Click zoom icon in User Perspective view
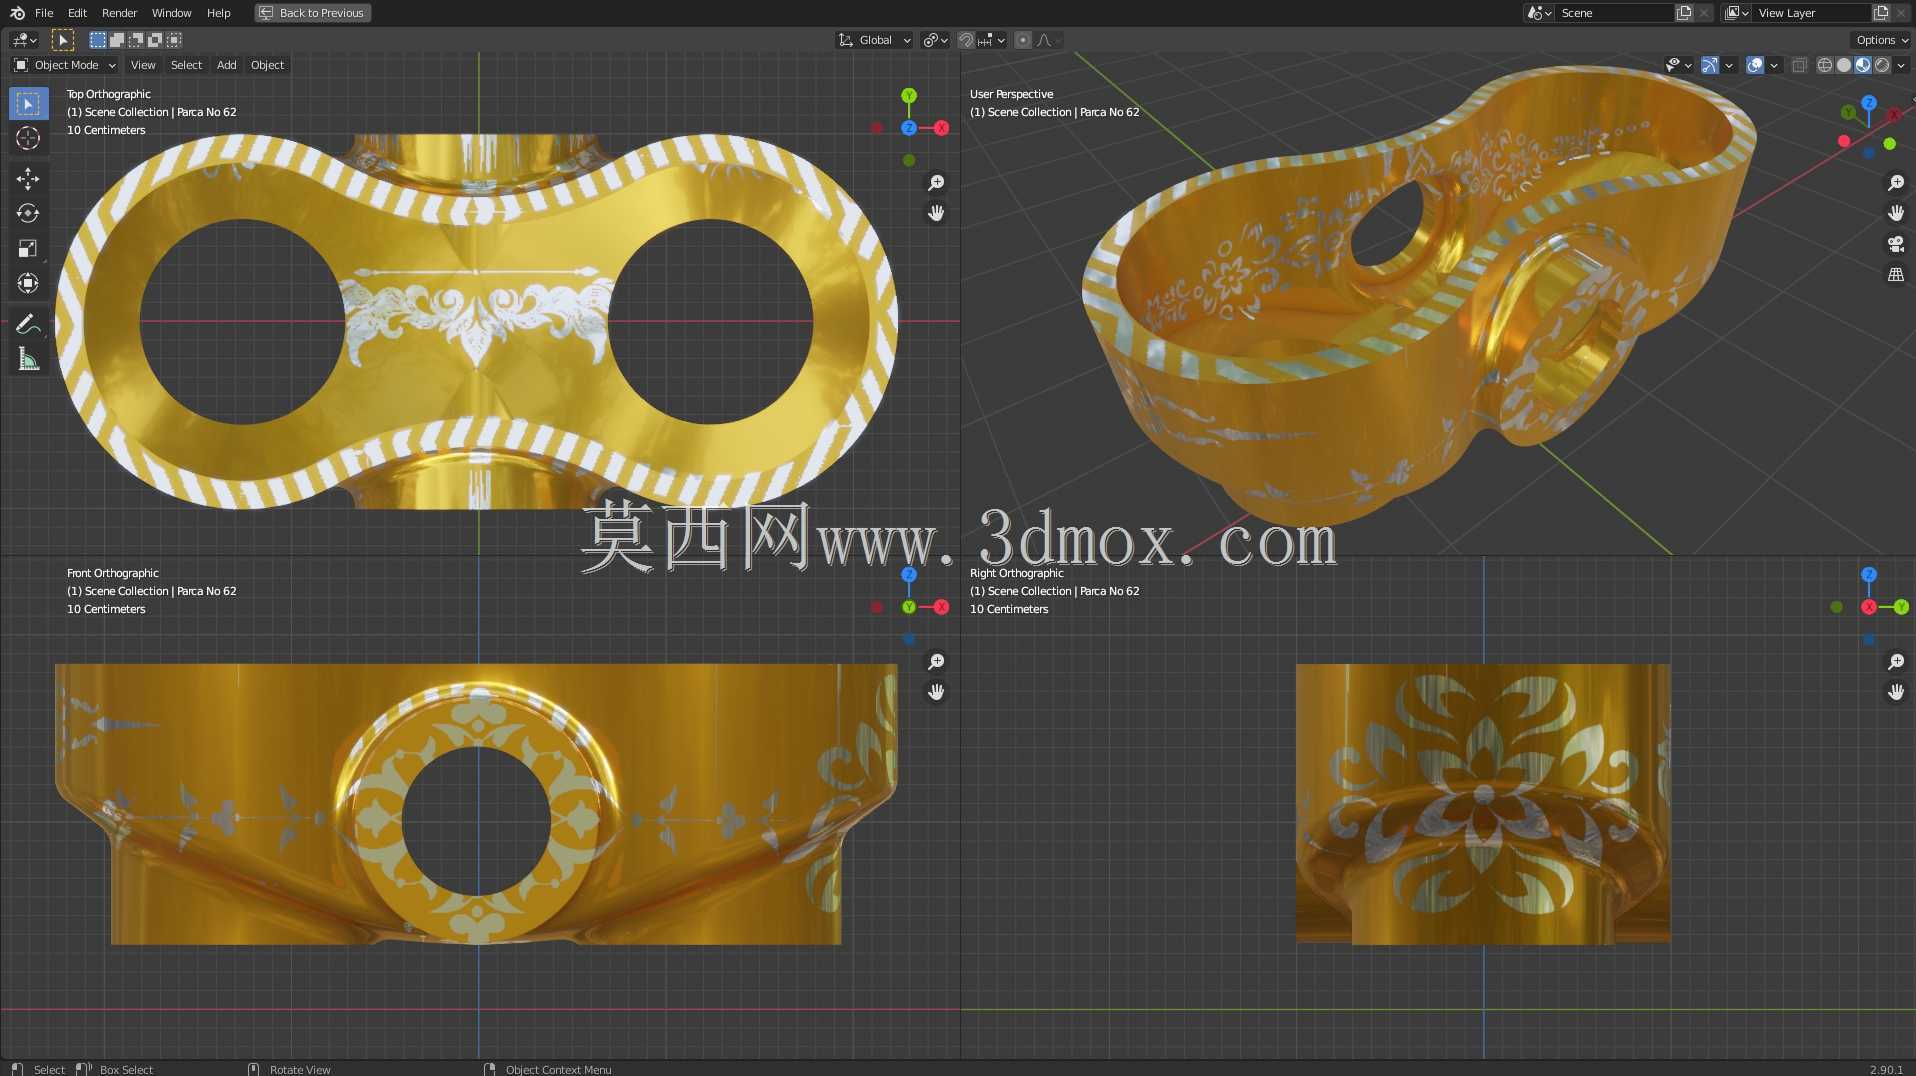 click(x=1895, y=183)
